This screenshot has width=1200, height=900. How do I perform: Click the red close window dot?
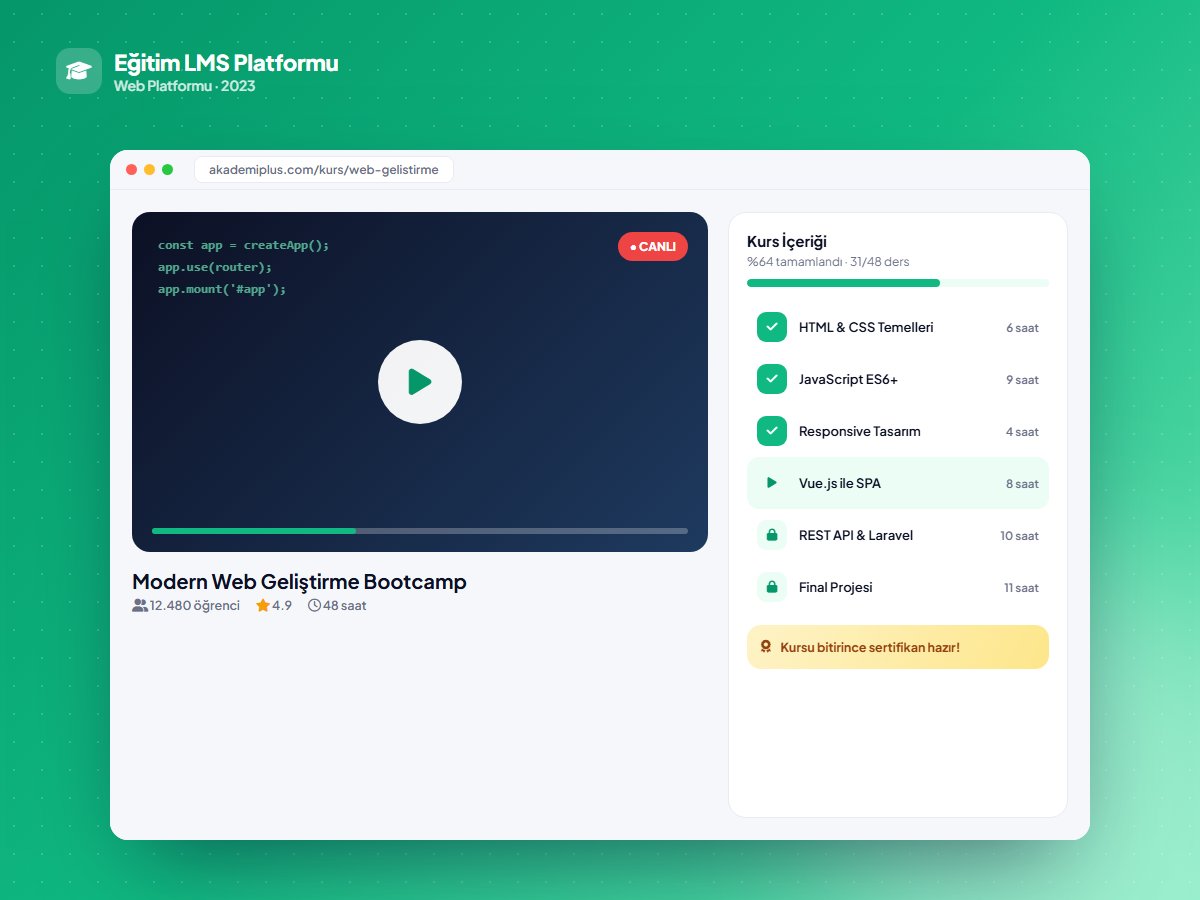pos(132,170)
